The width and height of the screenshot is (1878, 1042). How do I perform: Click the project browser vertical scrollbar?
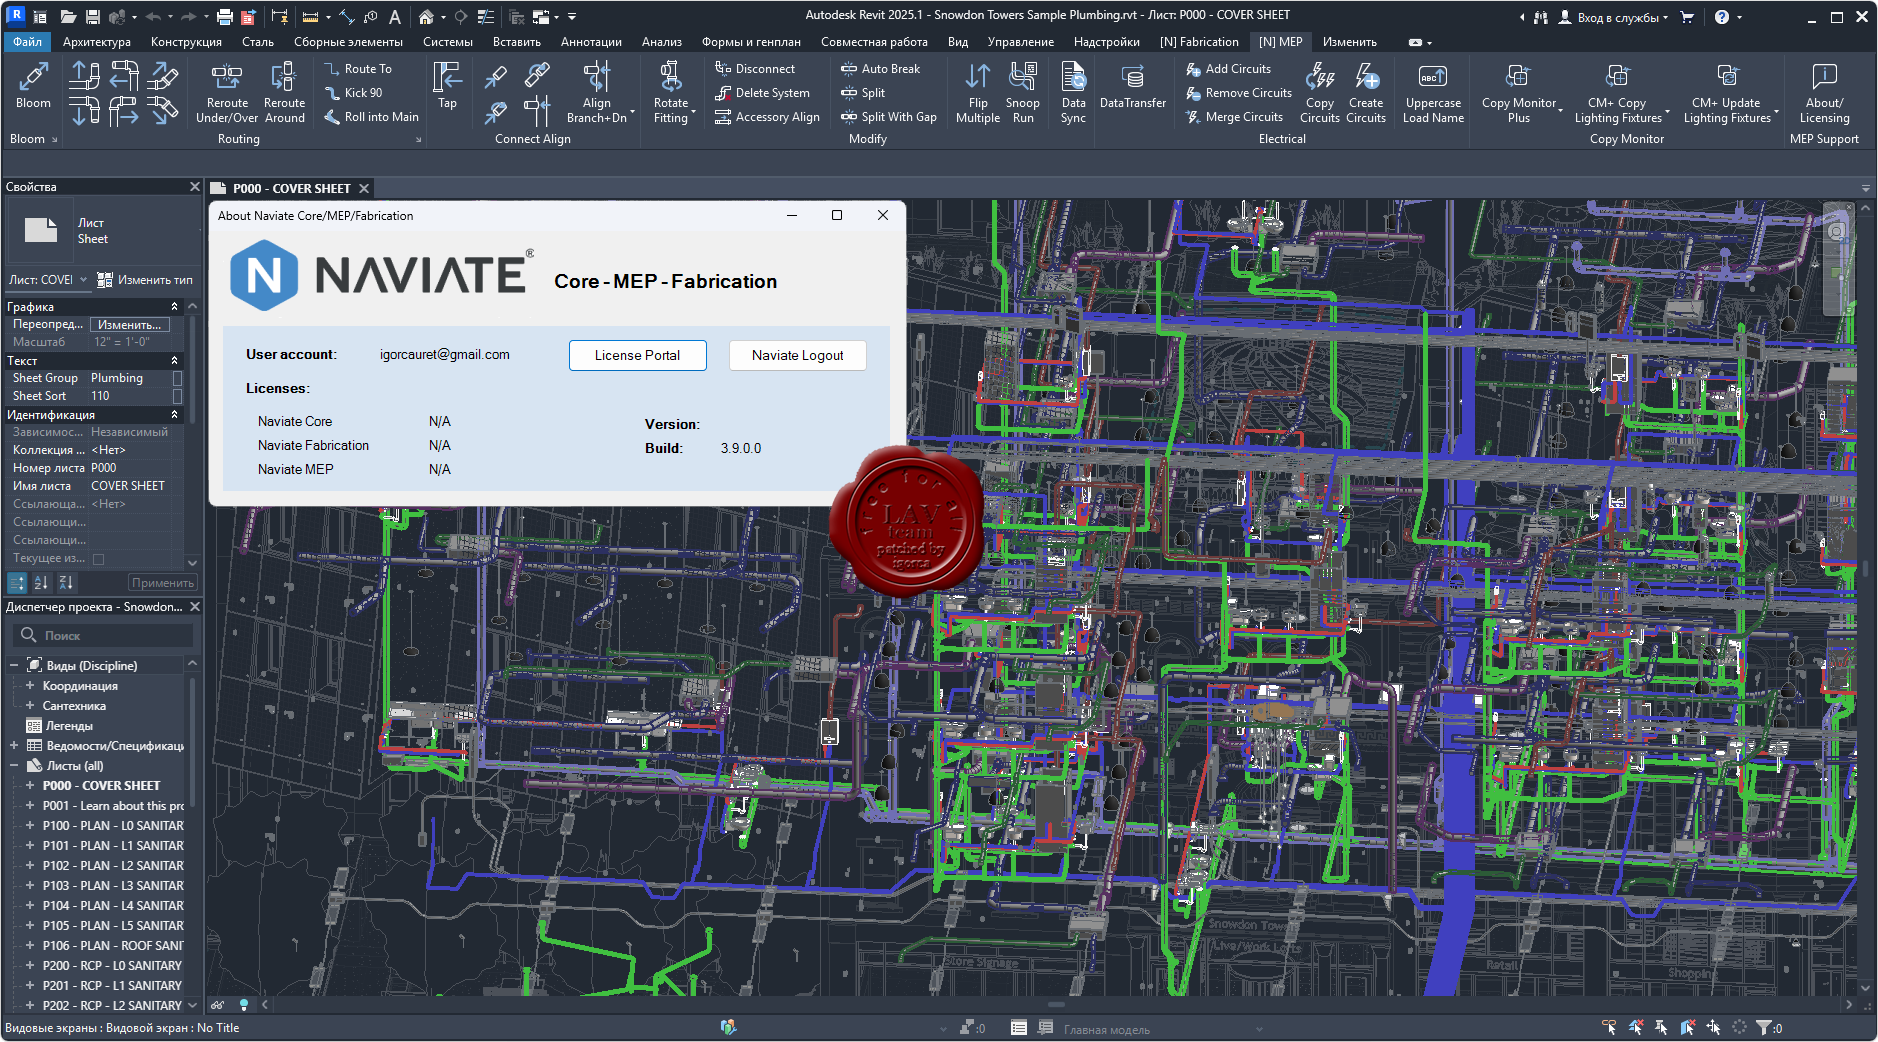pyautogui.click(x=192, y=742)
